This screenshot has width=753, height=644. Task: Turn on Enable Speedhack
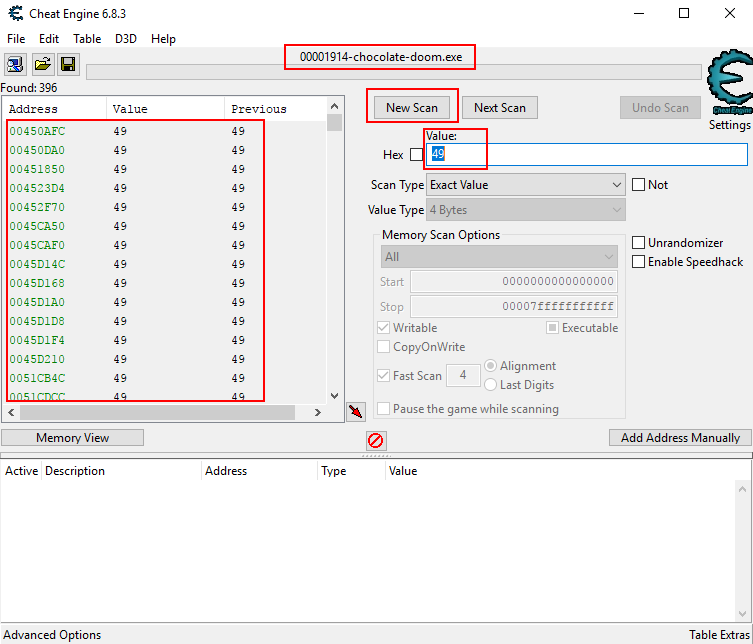pos(639,262)
